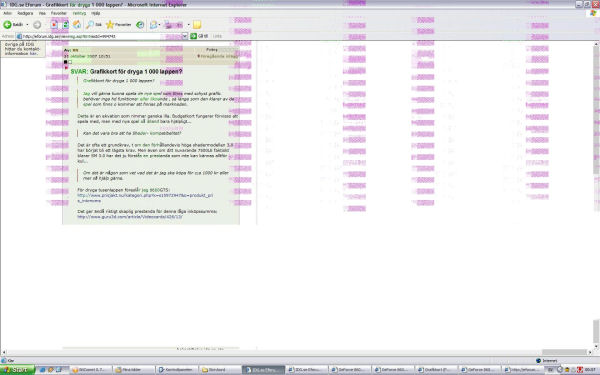Switch to the active IDG.se Eforum taskbar button

(x=264, y=370)
